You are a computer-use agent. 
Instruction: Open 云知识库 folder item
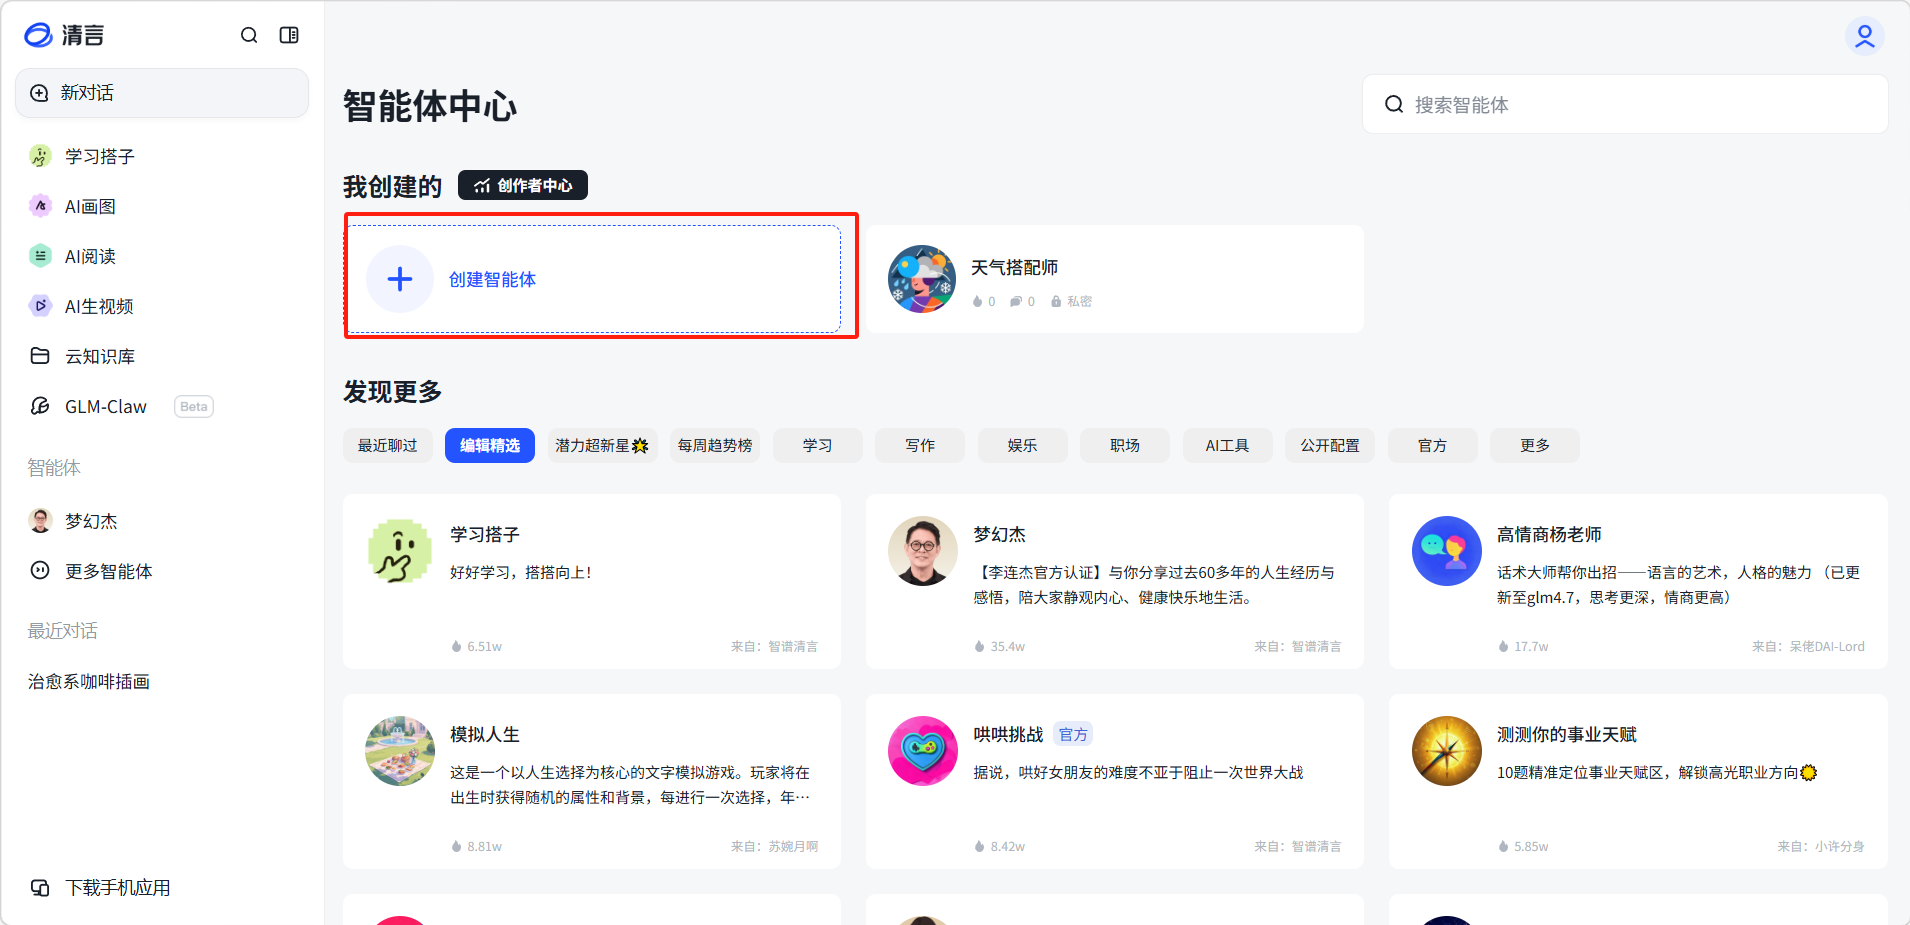[x=99, y=356]
